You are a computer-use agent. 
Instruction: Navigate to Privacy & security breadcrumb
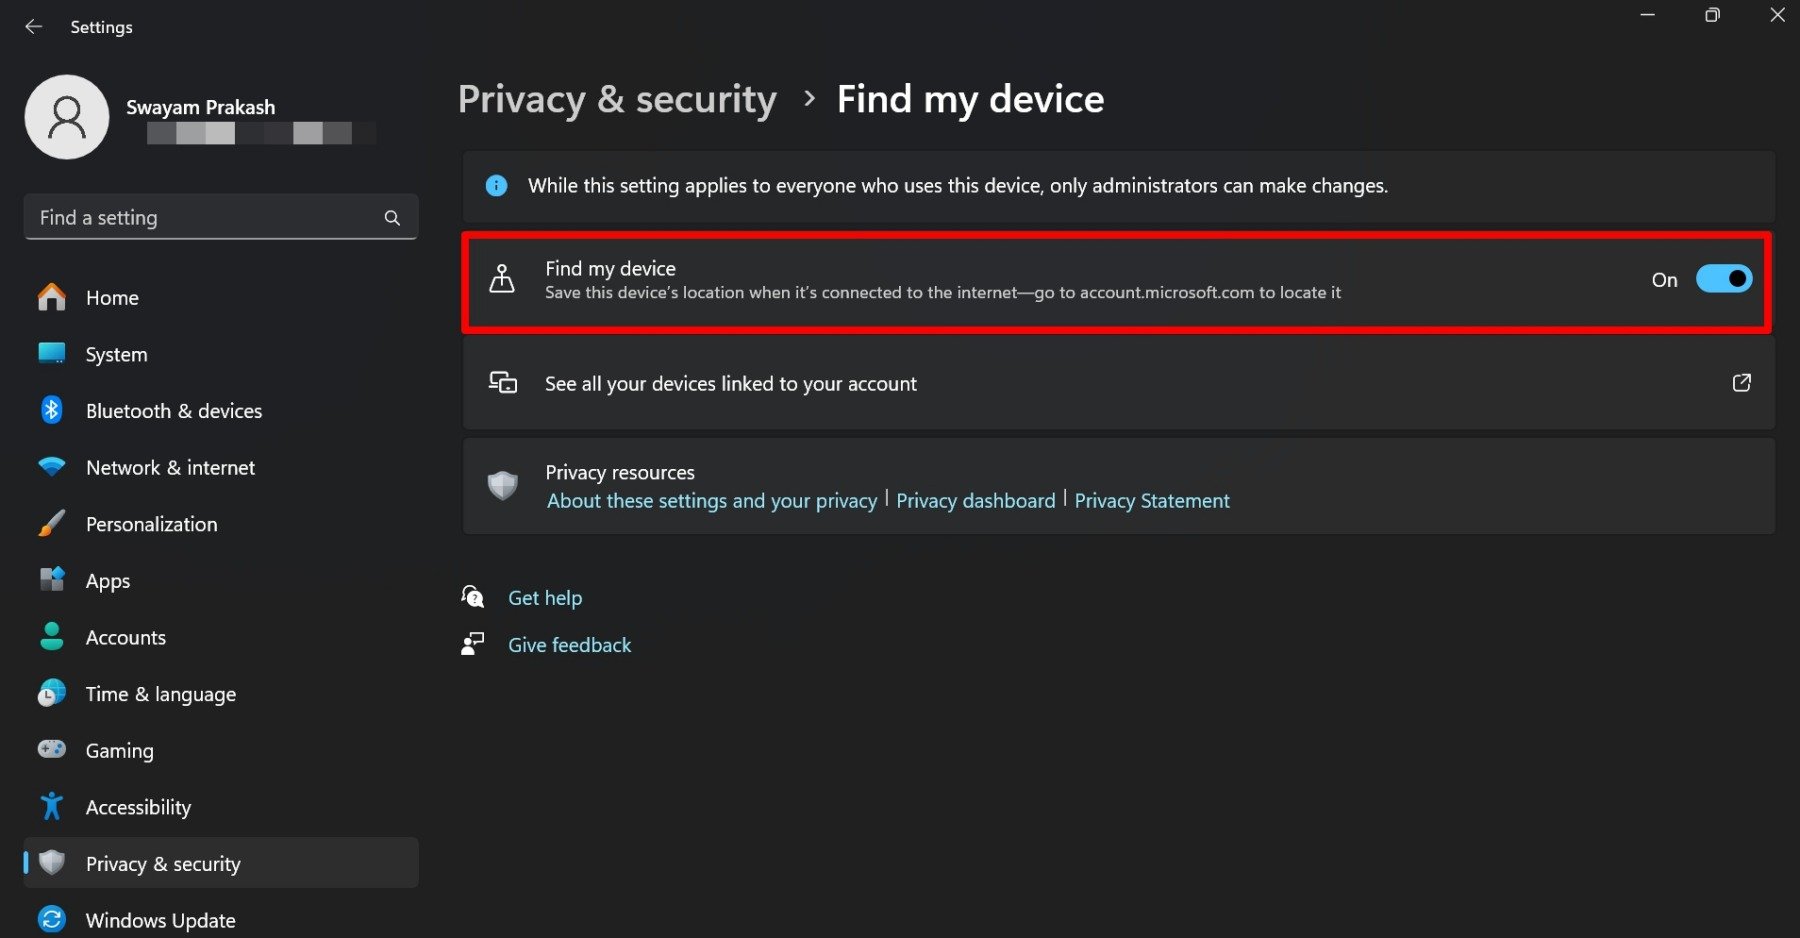tap(617, 98)
